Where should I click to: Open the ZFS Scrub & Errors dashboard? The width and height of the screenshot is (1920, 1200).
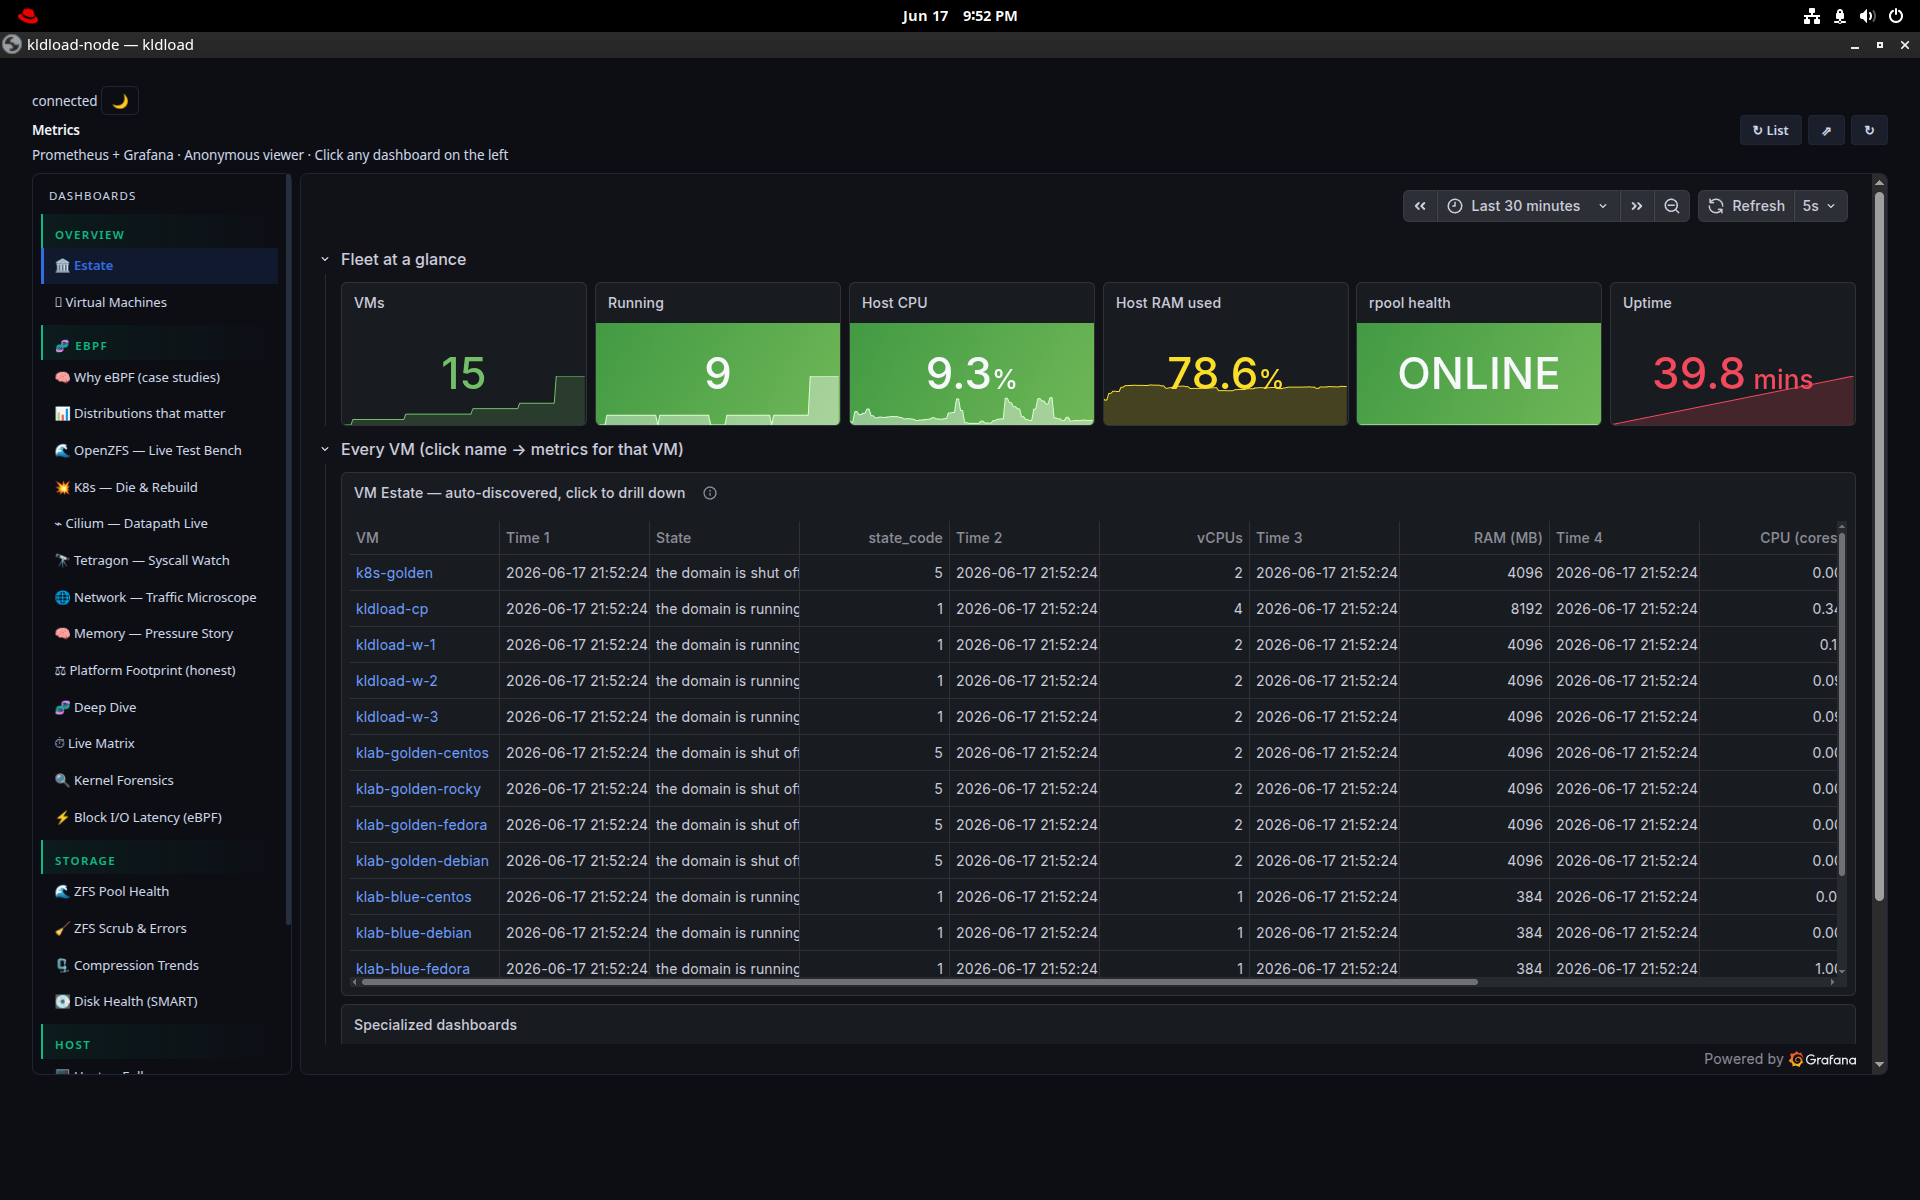pyautogui.click(x=160, y=929)
